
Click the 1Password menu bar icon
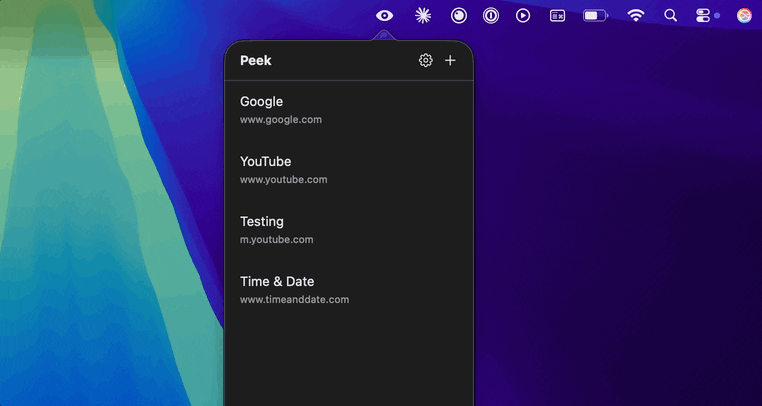(x=491, y=16)
